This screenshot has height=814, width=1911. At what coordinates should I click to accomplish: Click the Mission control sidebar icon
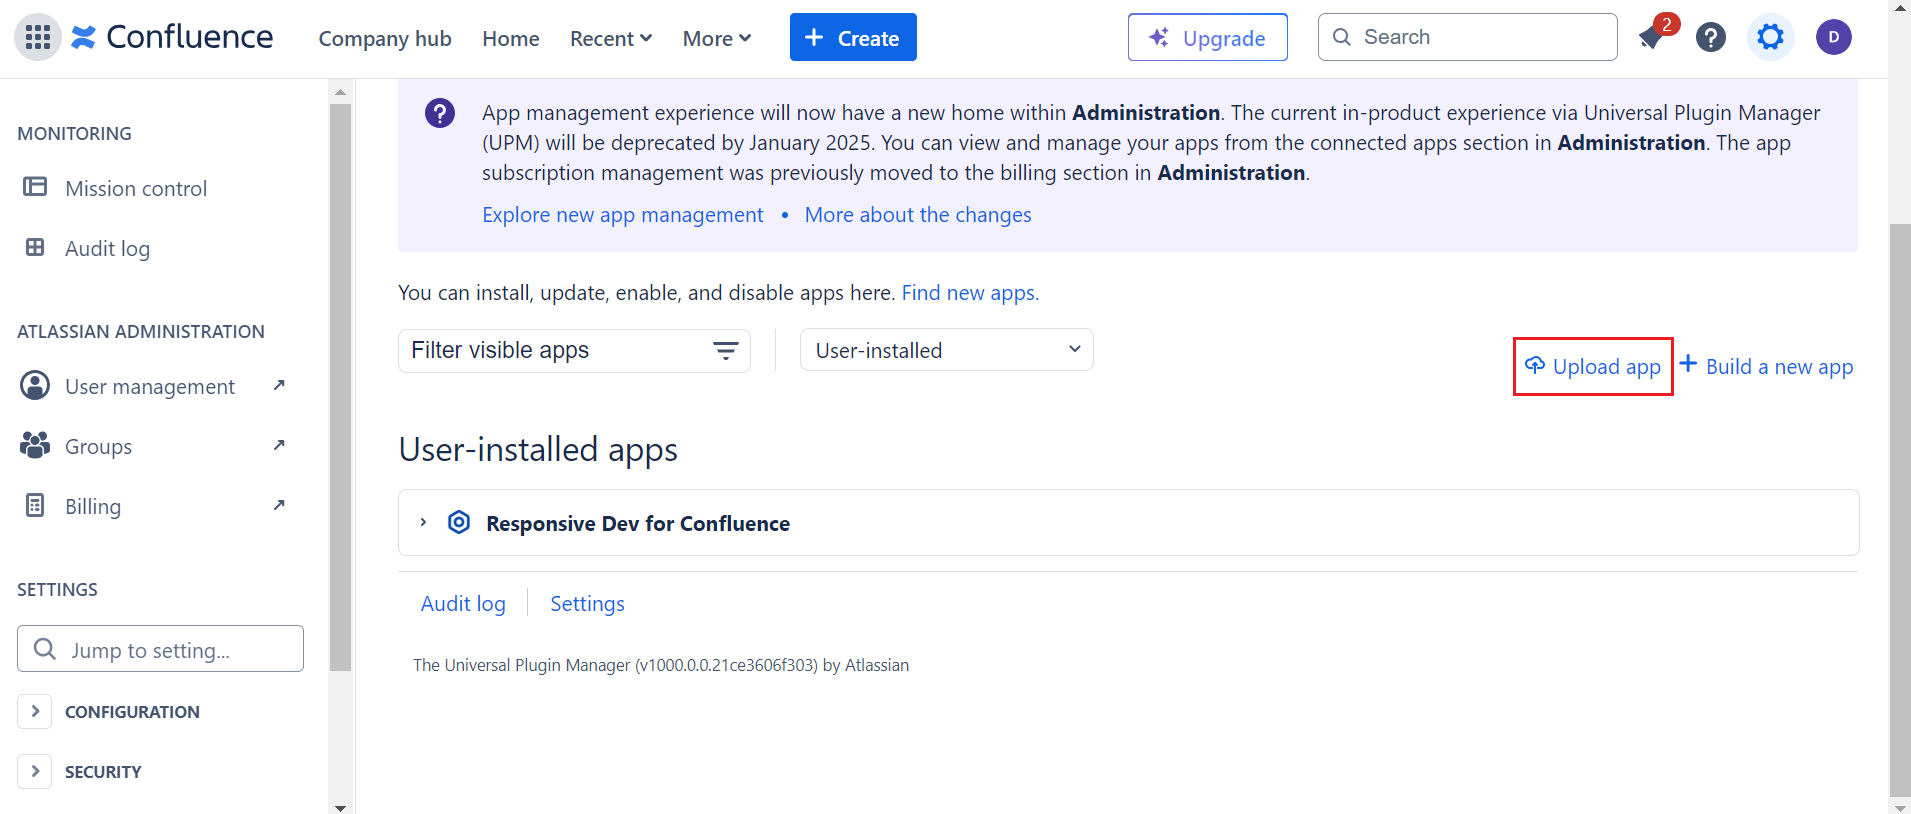(x=35, y=187)
